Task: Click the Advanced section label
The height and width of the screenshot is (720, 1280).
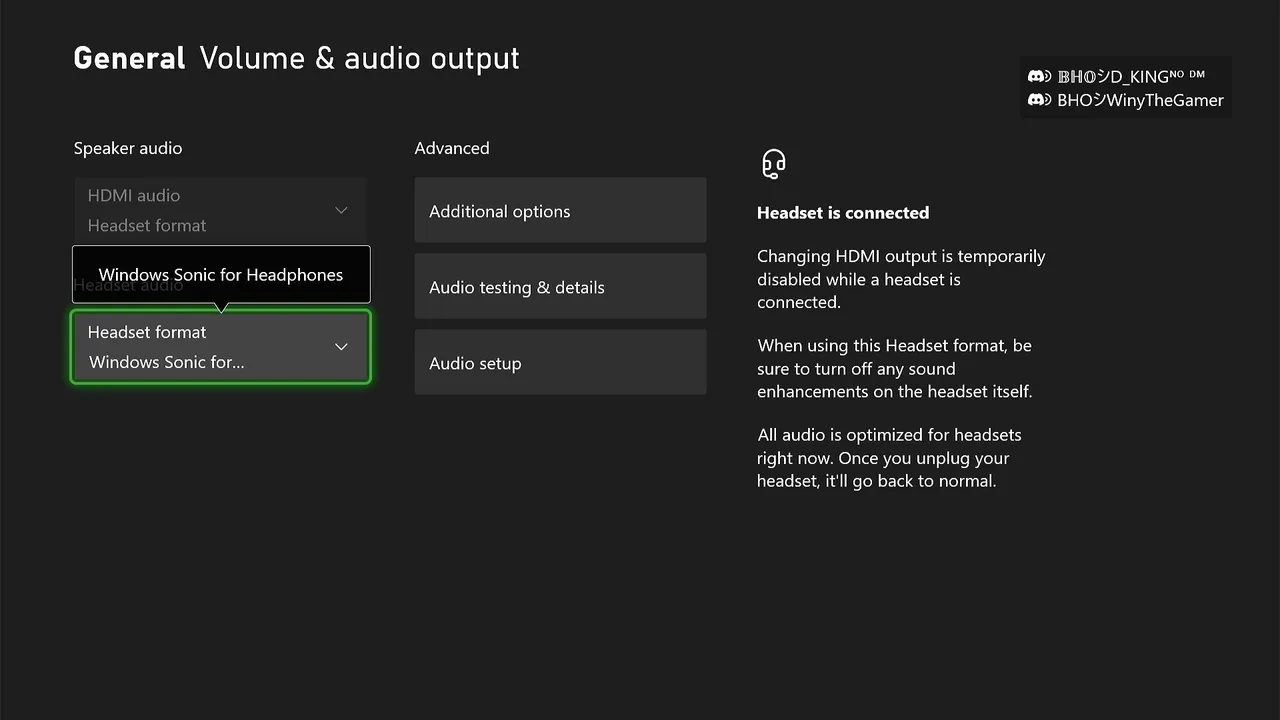Action: 452,148
